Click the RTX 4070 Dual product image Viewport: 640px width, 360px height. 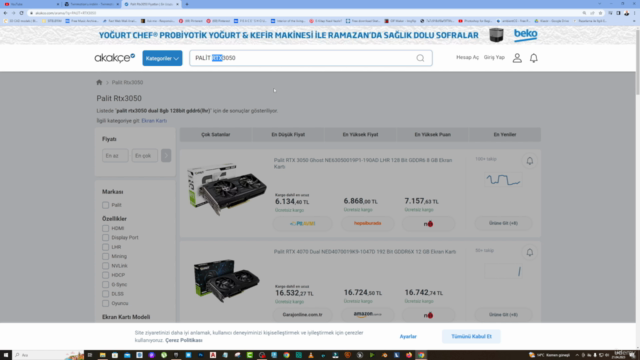tap(227, 280)
